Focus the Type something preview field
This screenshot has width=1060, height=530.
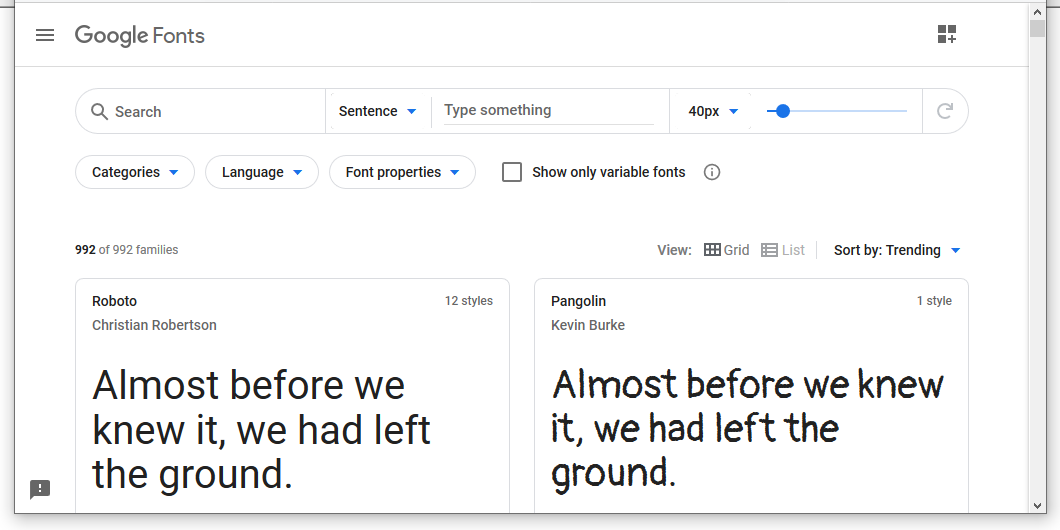click(x=548, y=111)
